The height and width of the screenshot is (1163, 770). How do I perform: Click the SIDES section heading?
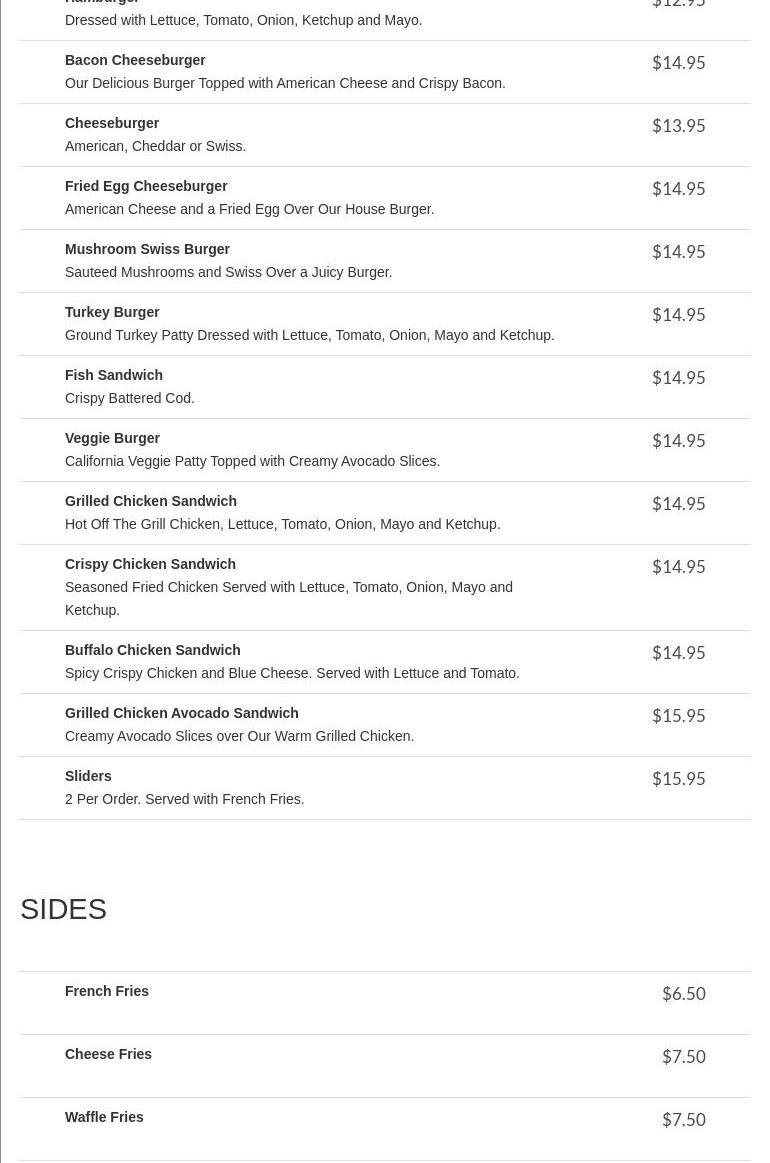(63, 909)
